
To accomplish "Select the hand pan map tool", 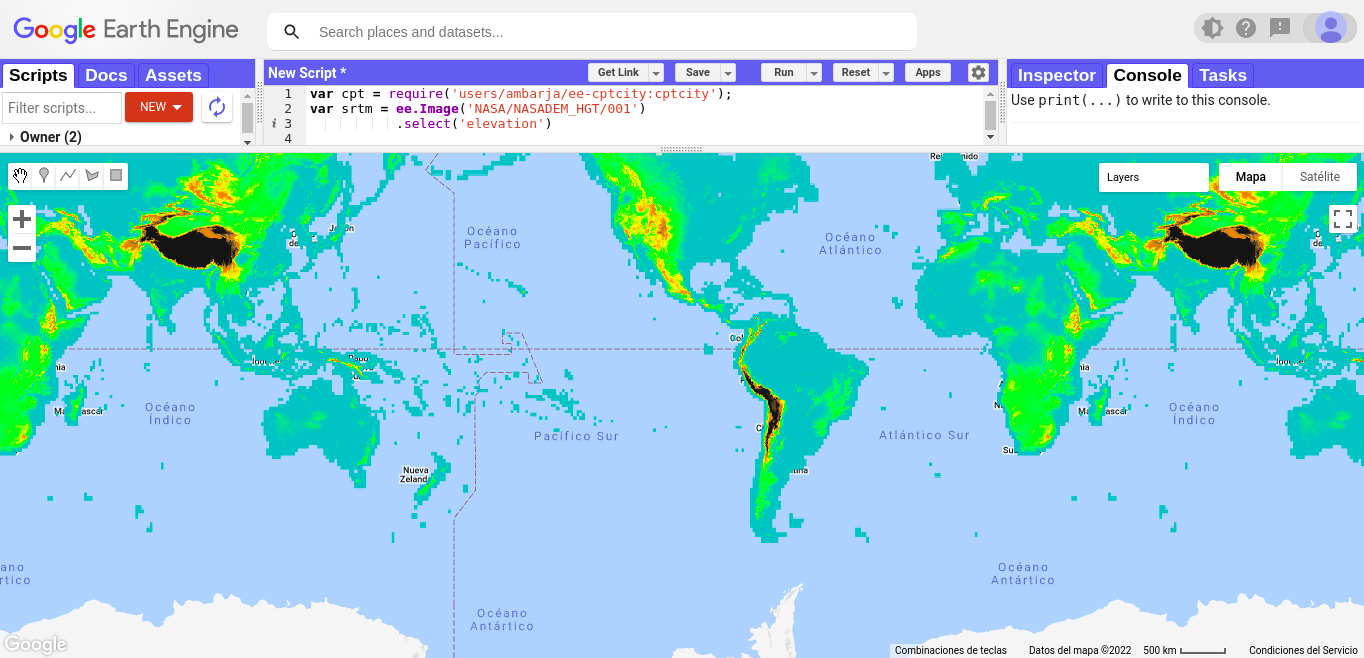I will coord(20,176).
